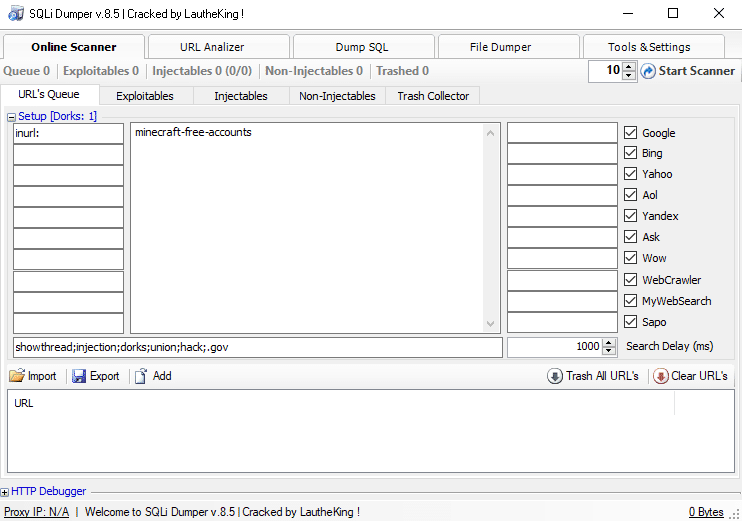Uncheck the Google search engine checkbox

pos(630,132)
